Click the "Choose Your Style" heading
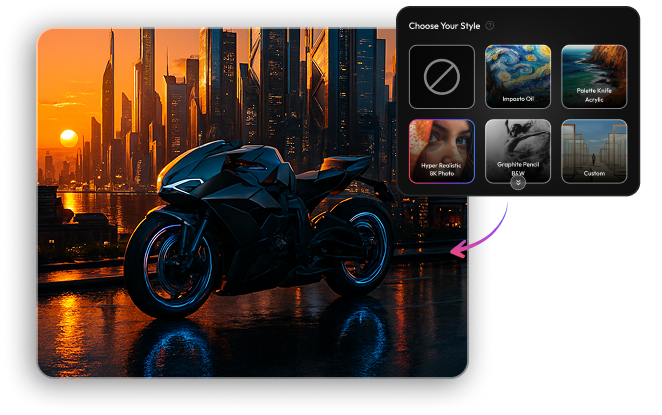Image resolution: width=662 pixels, height=415 pixels. (x=444, y=25)
